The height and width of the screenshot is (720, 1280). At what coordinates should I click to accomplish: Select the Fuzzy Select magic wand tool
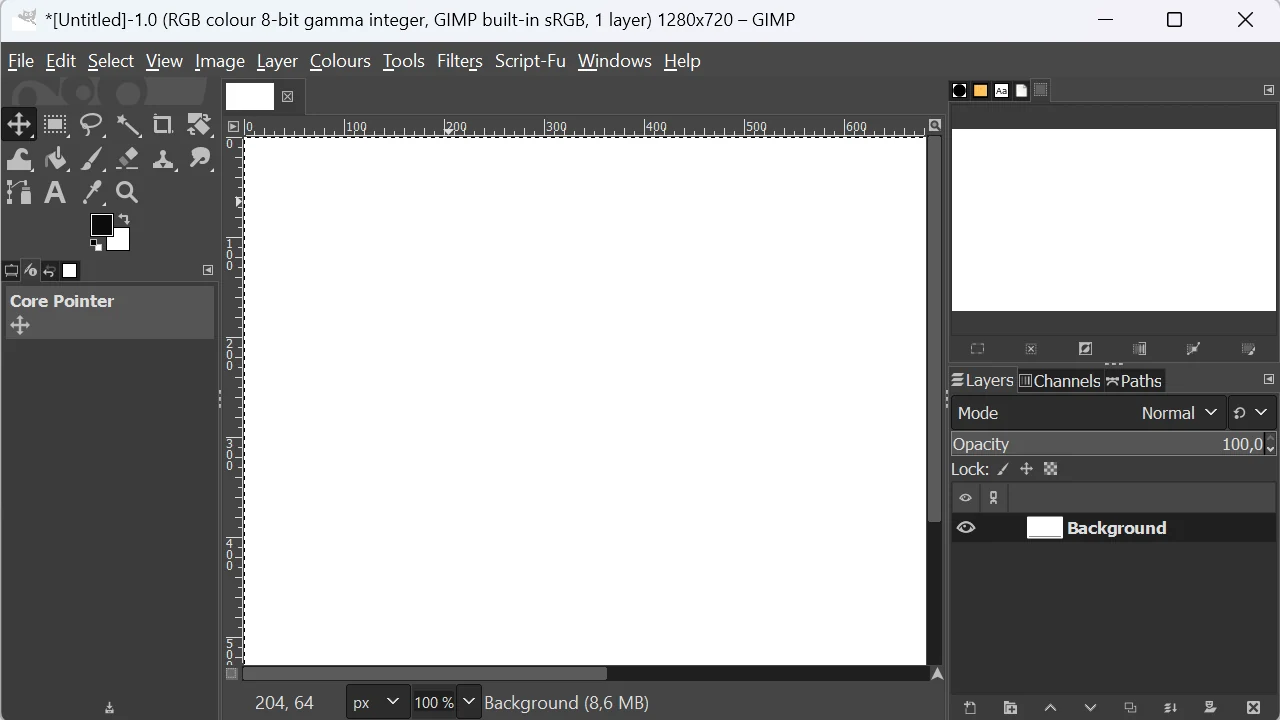point(128,125)
